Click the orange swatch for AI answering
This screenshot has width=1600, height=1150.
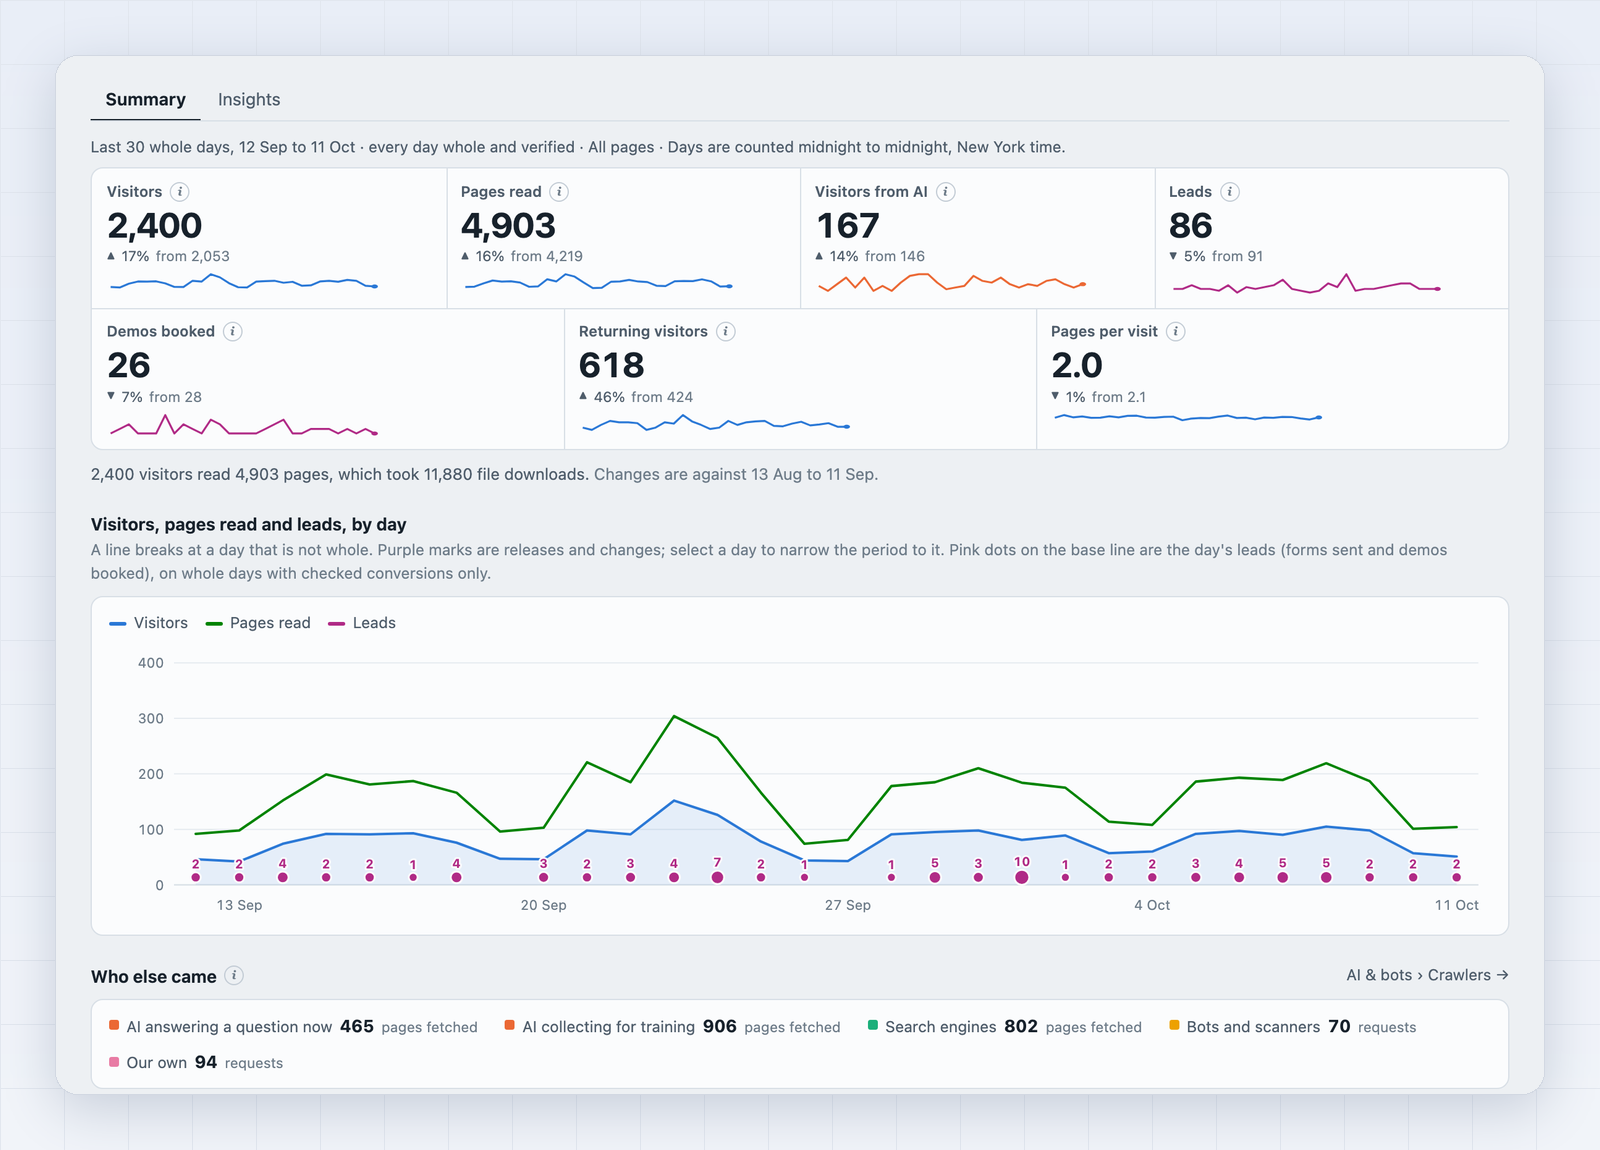pos(114,1025)
